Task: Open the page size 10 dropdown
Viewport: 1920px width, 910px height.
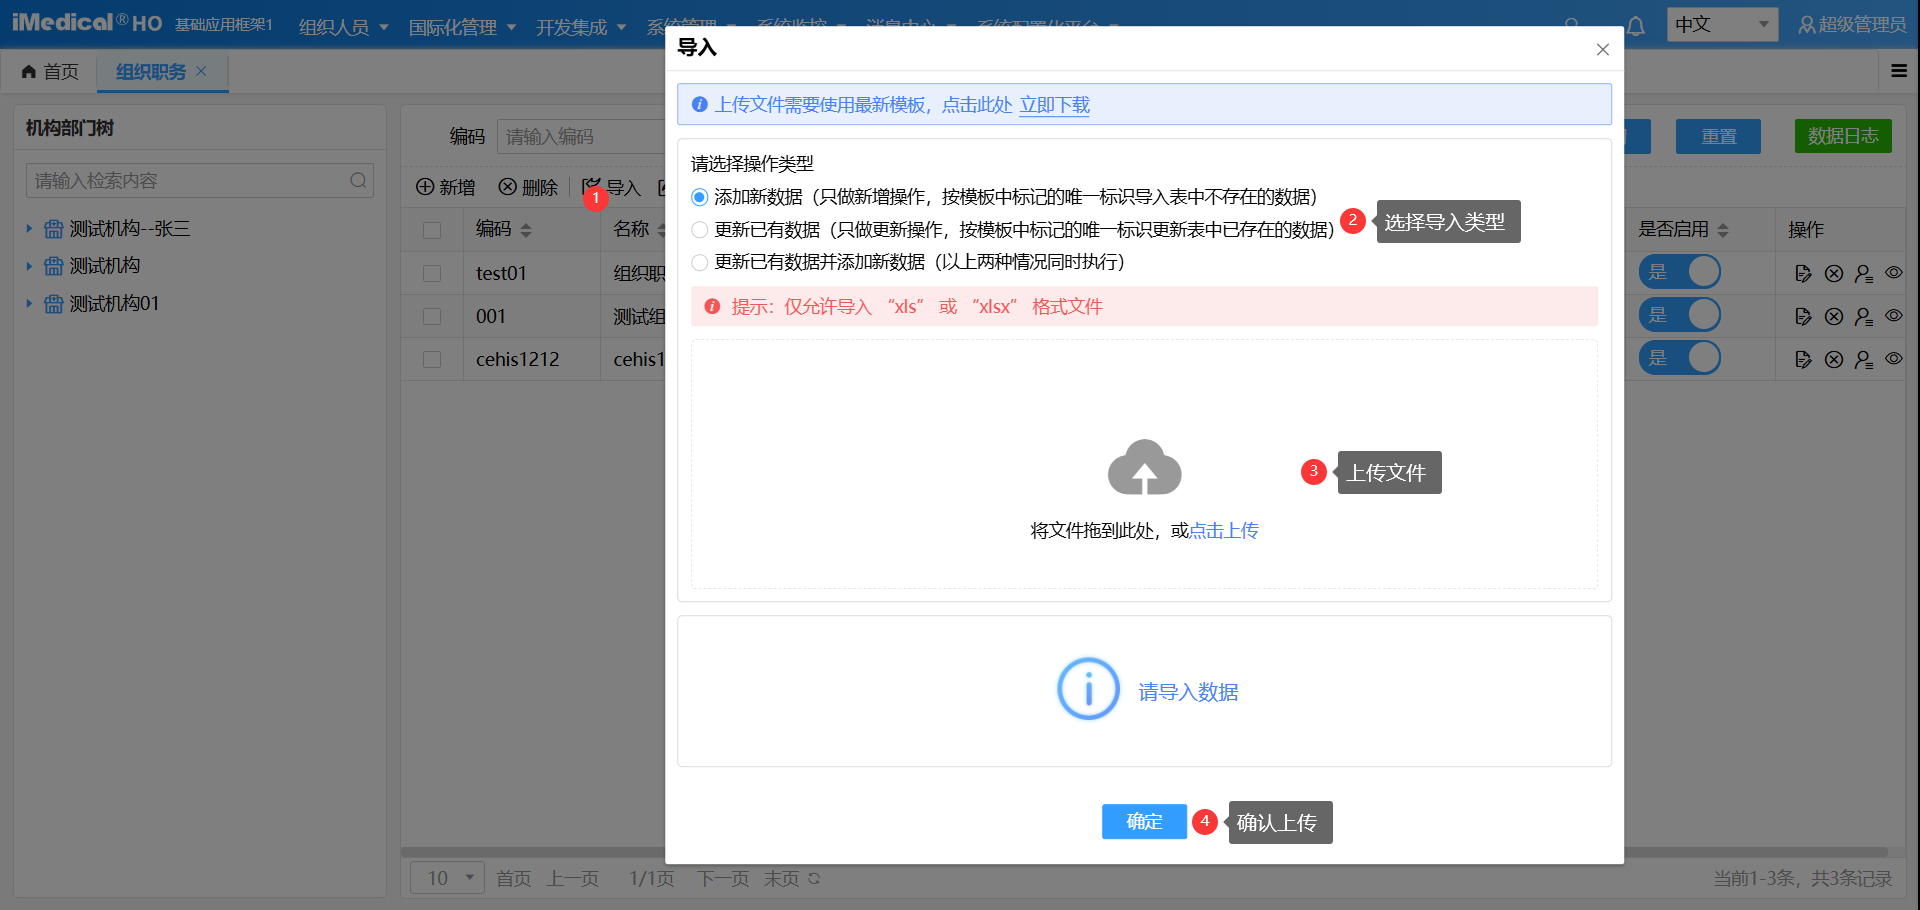Action: pos(447,878)
